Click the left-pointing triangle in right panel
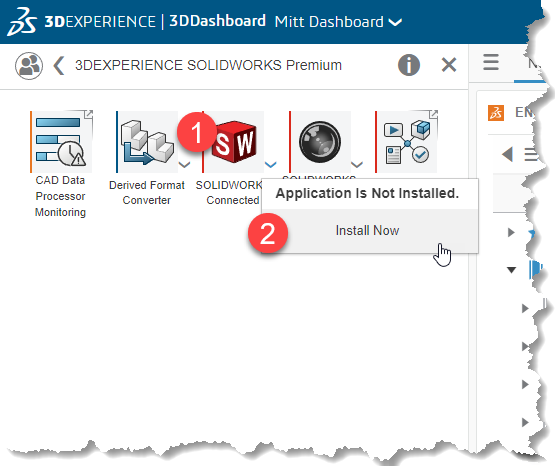The image size is (555, 466). pyautogui.click(x=508, y=154)
